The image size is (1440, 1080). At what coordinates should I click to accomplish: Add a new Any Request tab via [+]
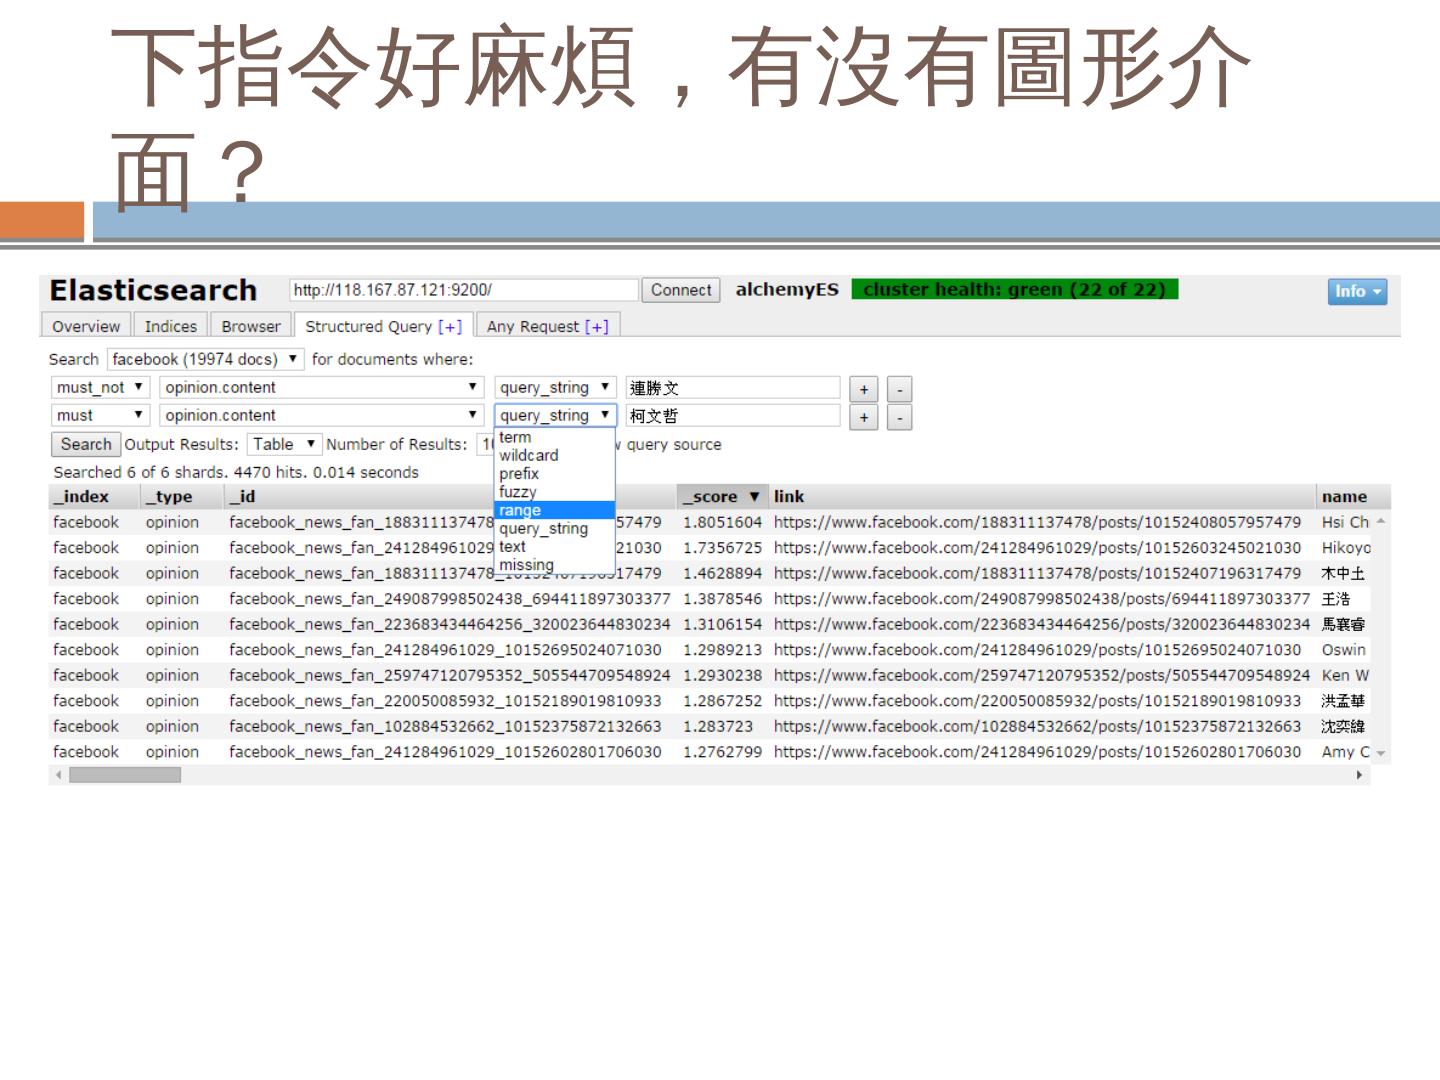[597, 326]
